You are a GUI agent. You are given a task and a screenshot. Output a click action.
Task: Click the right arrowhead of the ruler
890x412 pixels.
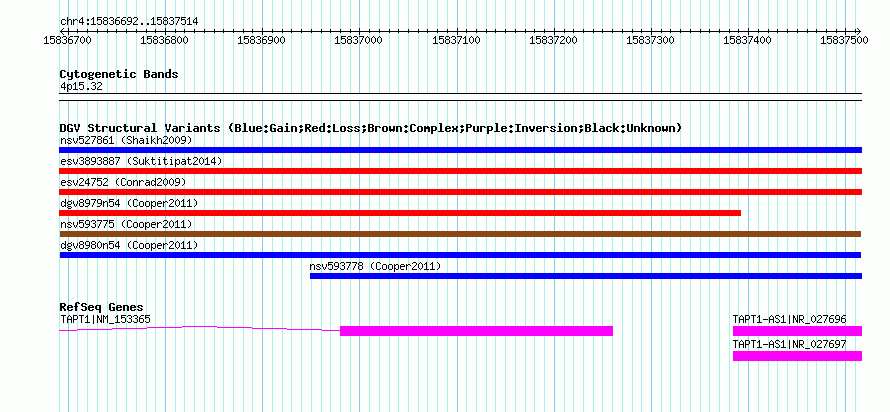[x=858, y=31]
